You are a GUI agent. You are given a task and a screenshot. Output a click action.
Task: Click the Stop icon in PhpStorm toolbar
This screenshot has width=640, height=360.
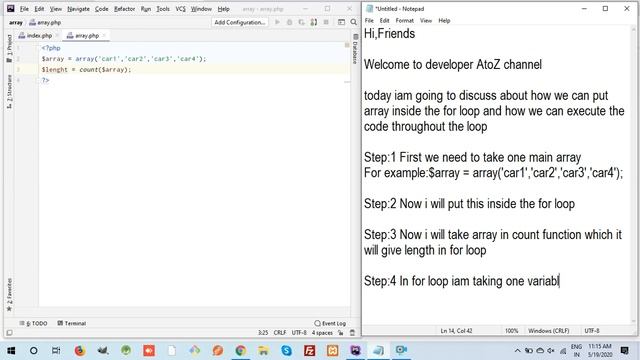326,22
